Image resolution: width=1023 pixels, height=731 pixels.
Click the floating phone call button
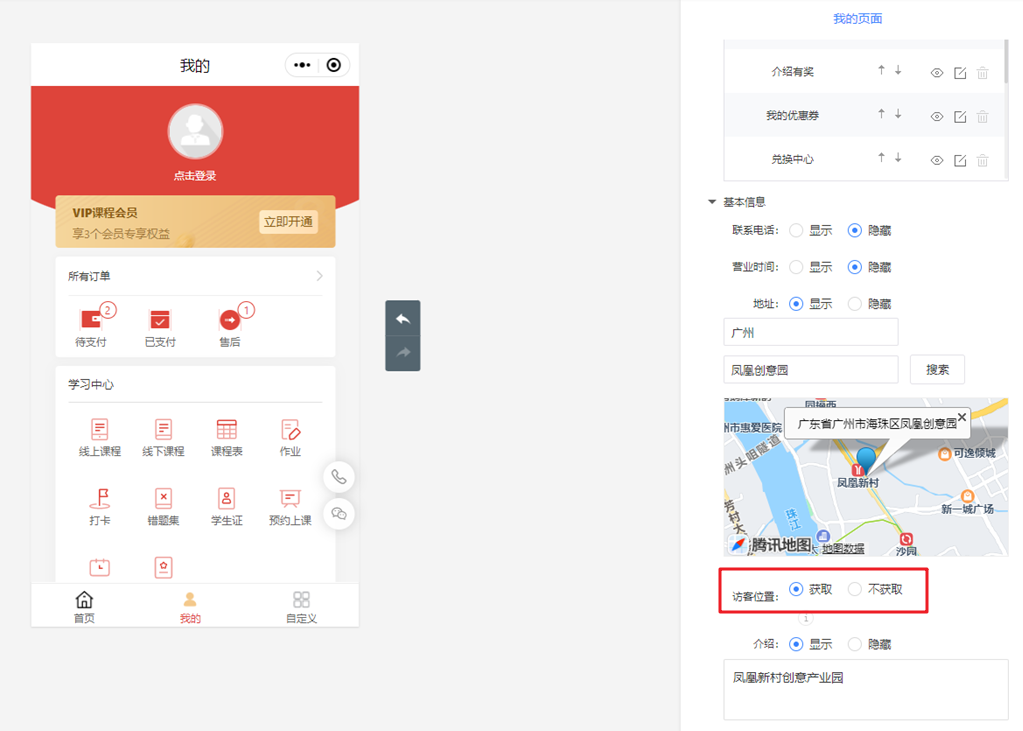click(x=339, y=477)
